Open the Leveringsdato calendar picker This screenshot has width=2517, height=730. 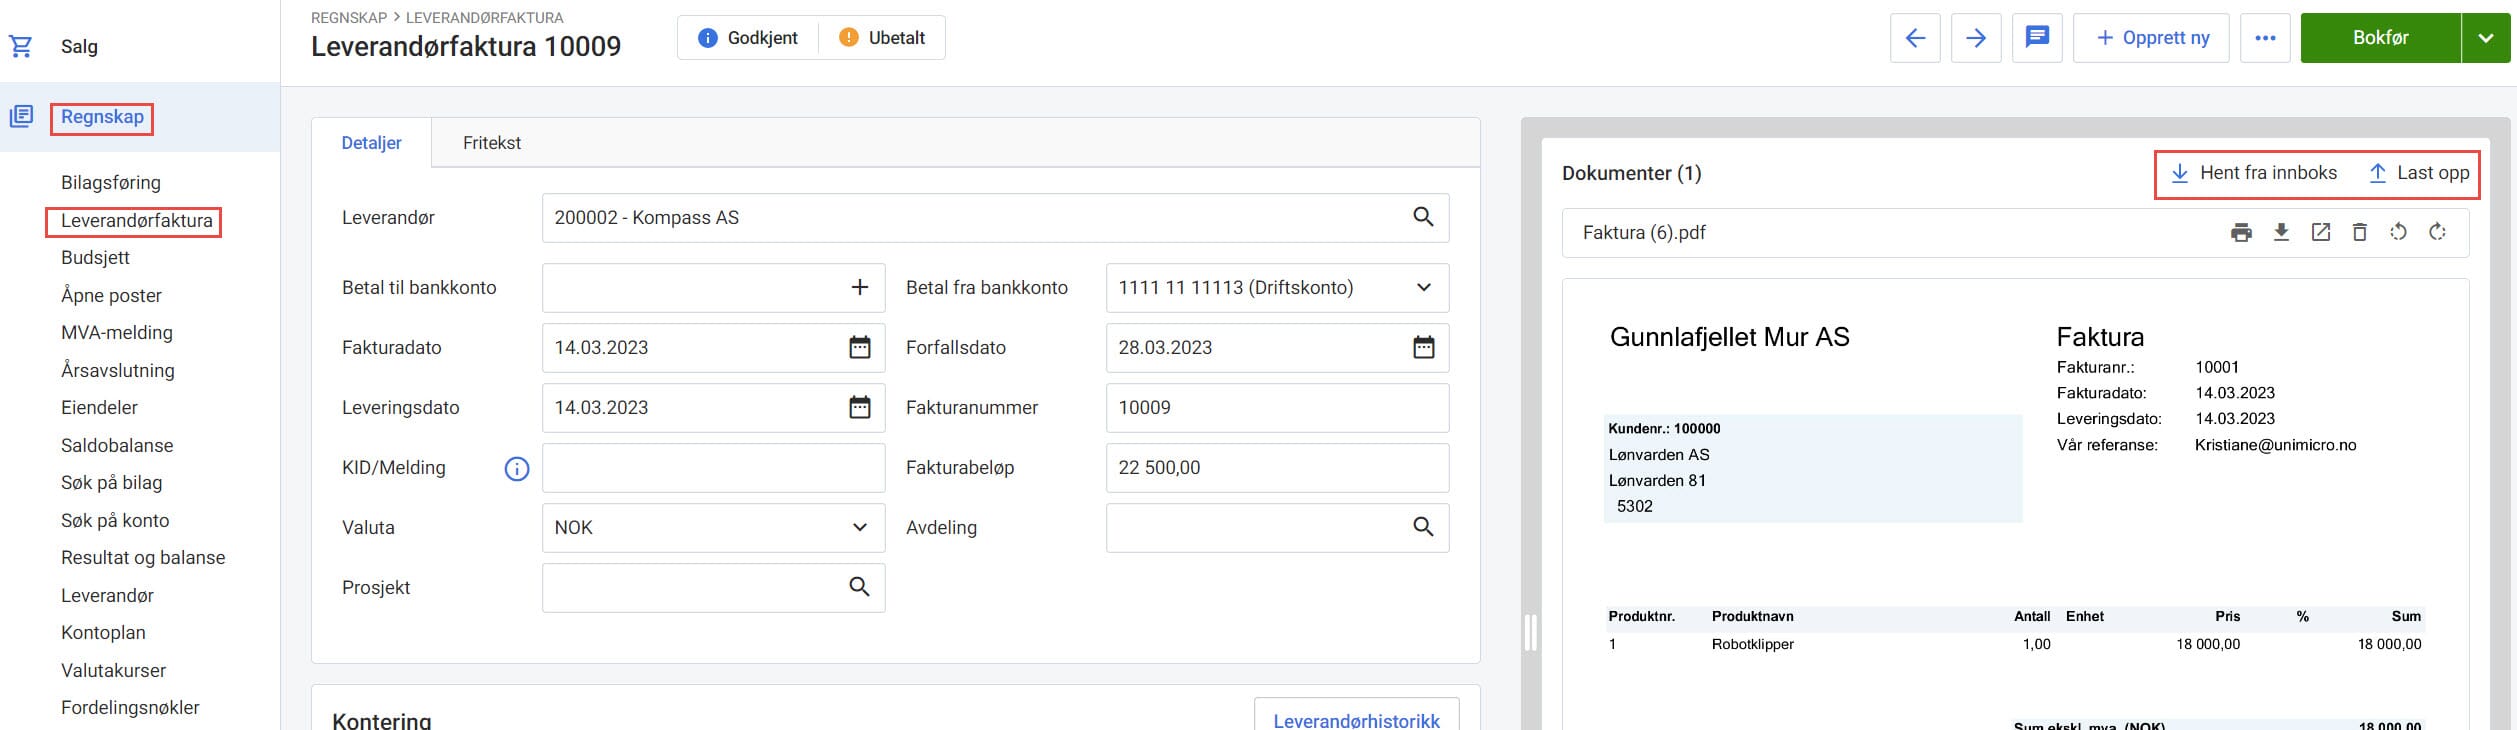[x=859, y=407]
